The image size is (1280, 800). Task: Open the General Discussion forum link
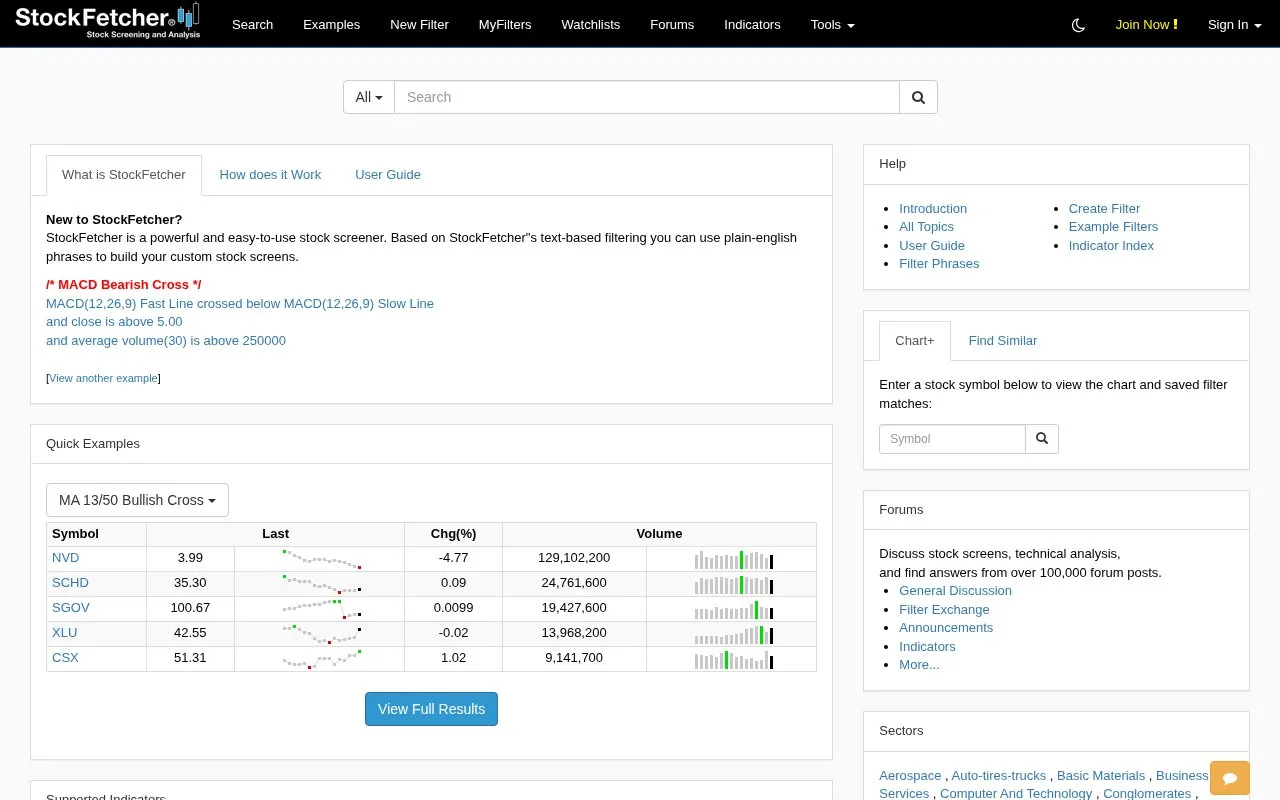(955, 591)
